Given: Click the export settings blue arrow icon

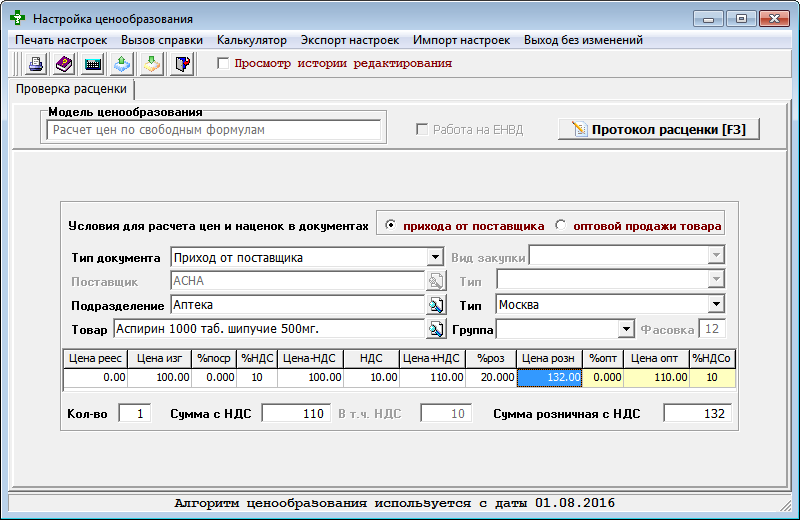Looking at the screenshot, I should [122, 64].
